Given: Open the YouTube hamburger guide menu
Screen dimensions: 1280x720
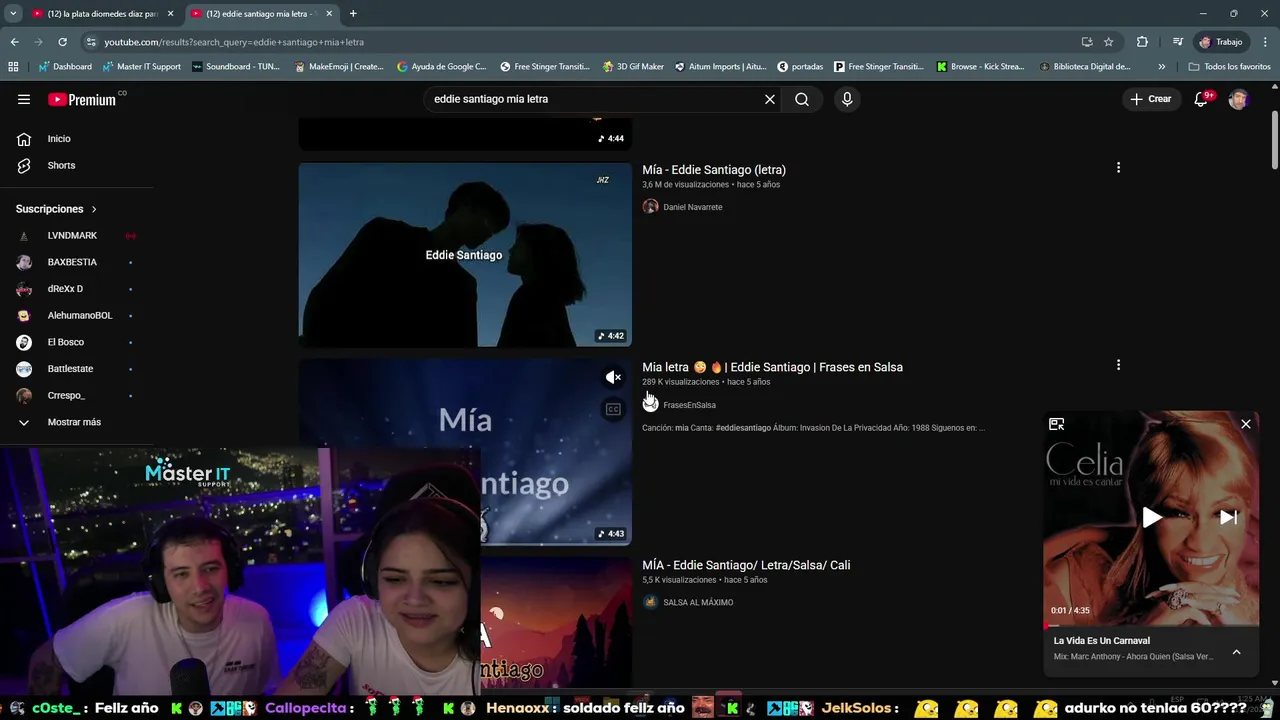Looking at the screenshot, I should (24, 99).
